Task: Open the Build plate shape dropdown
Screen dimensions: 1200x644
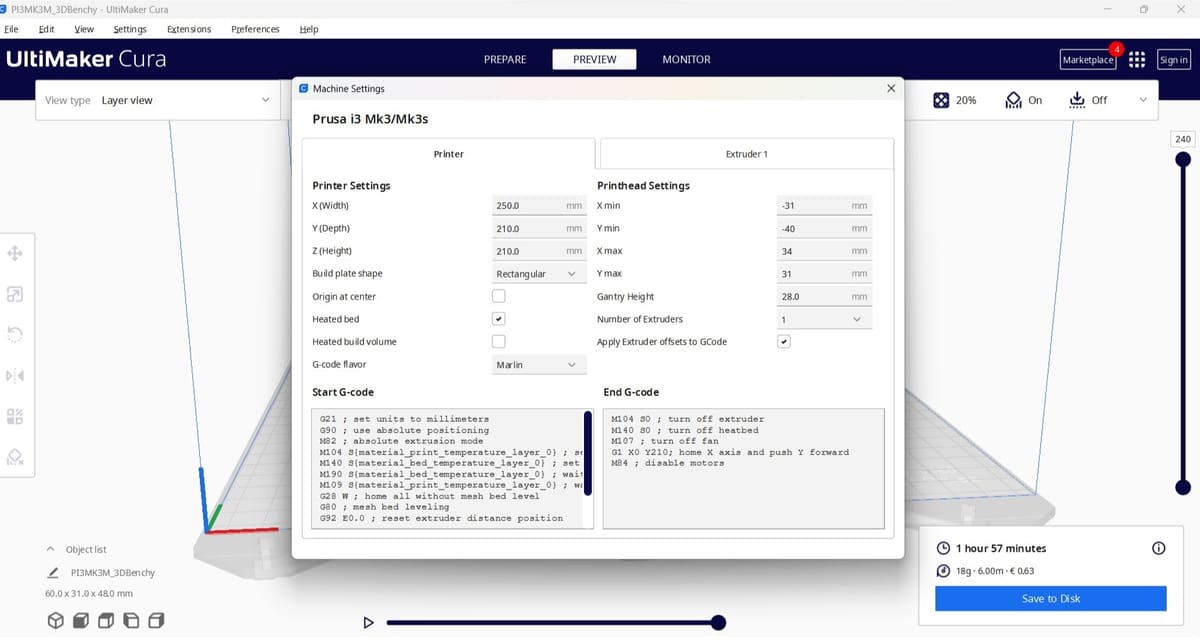Action: (539, 274)
